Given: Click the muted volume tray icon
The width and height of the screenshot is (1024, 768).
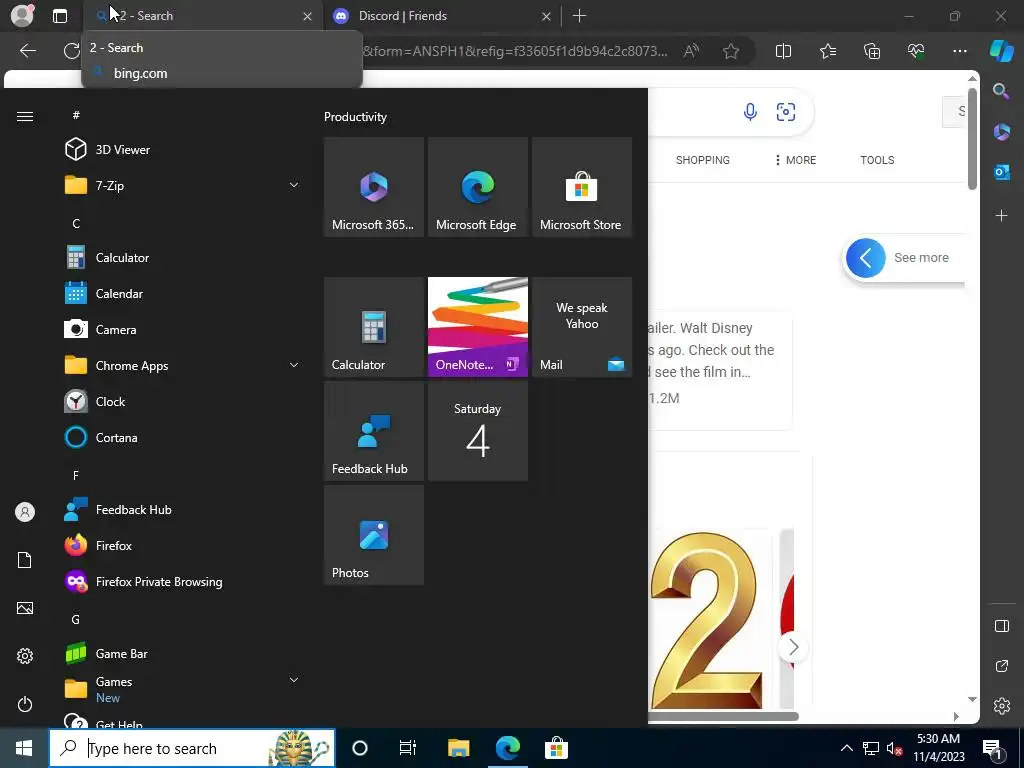Looking at the screenshot, I should click(895, 749).
